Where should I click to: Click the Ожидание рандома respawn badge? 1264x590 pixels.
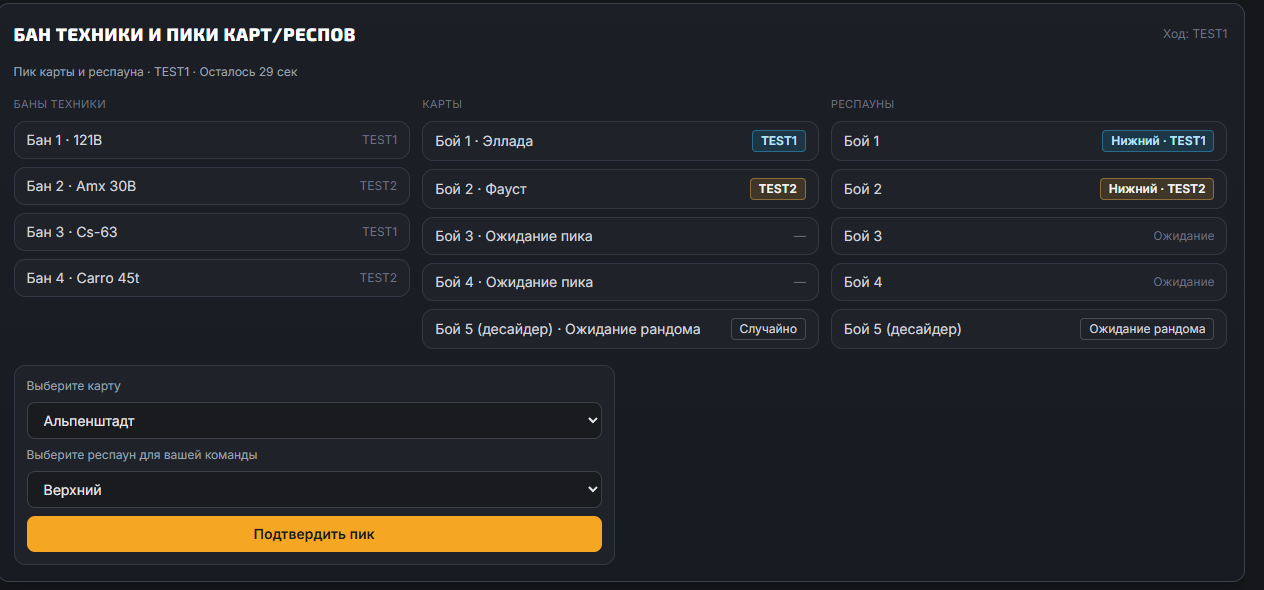point(1146,329)
